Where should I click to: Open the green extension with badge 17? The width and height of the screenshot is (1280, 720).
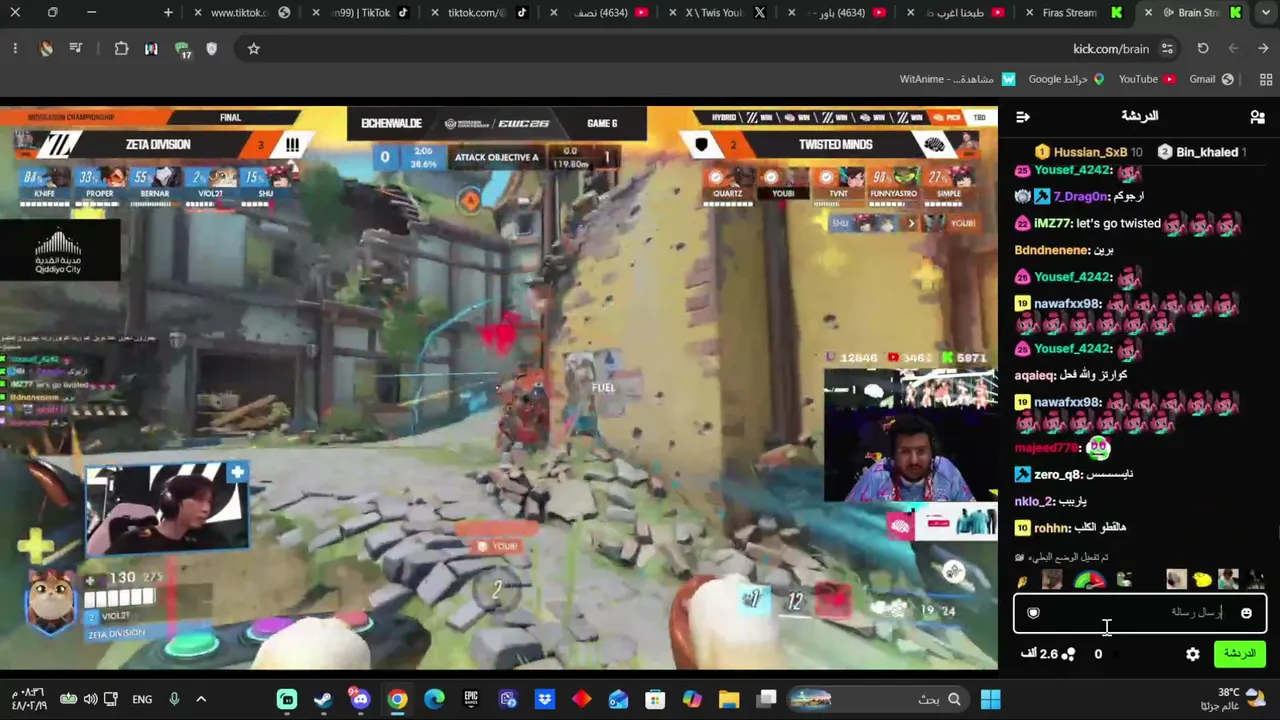(x=182, y=49)
